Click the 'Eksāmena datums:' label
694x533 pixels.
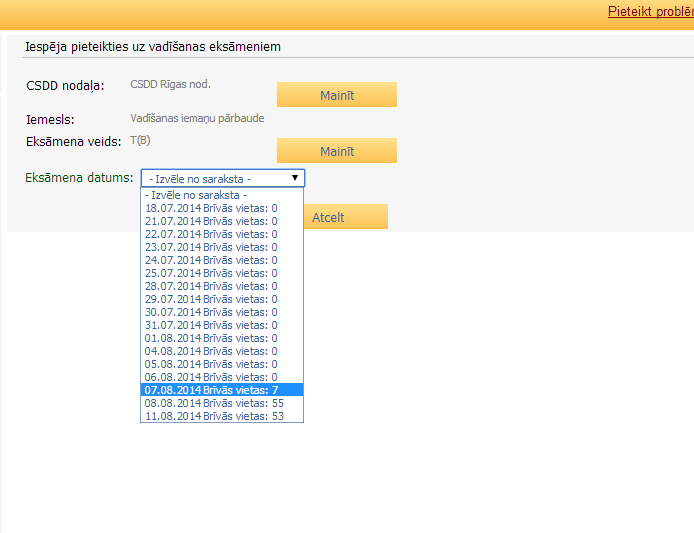79,178
